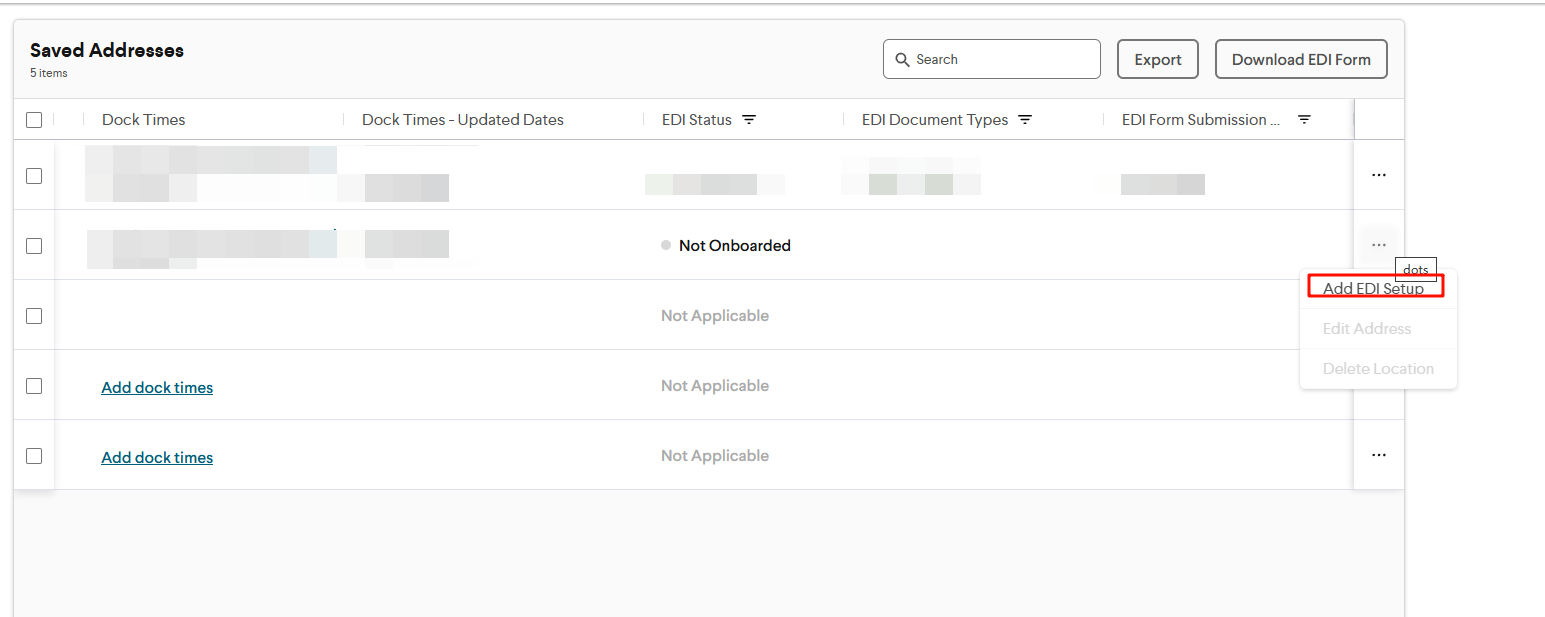Click the bottom Add dock times link
The width and height of the screenshot is (1545, 617).
157,458
